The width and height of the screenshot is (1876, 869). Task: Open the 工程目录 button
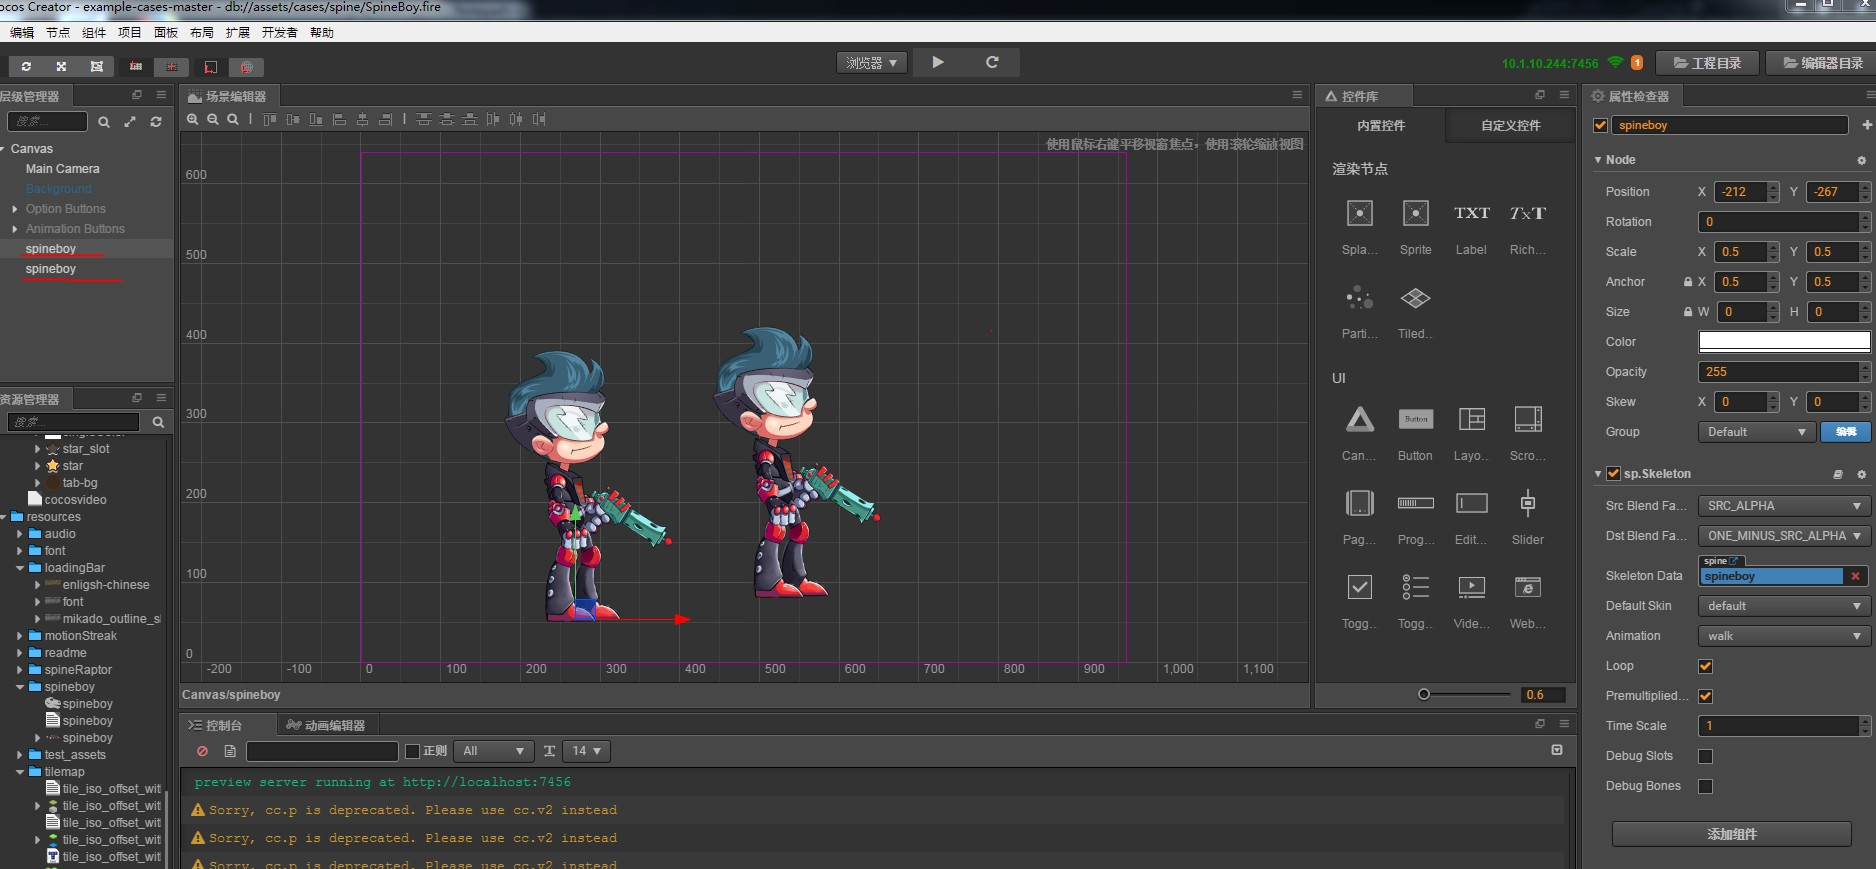coord(1707,63)
